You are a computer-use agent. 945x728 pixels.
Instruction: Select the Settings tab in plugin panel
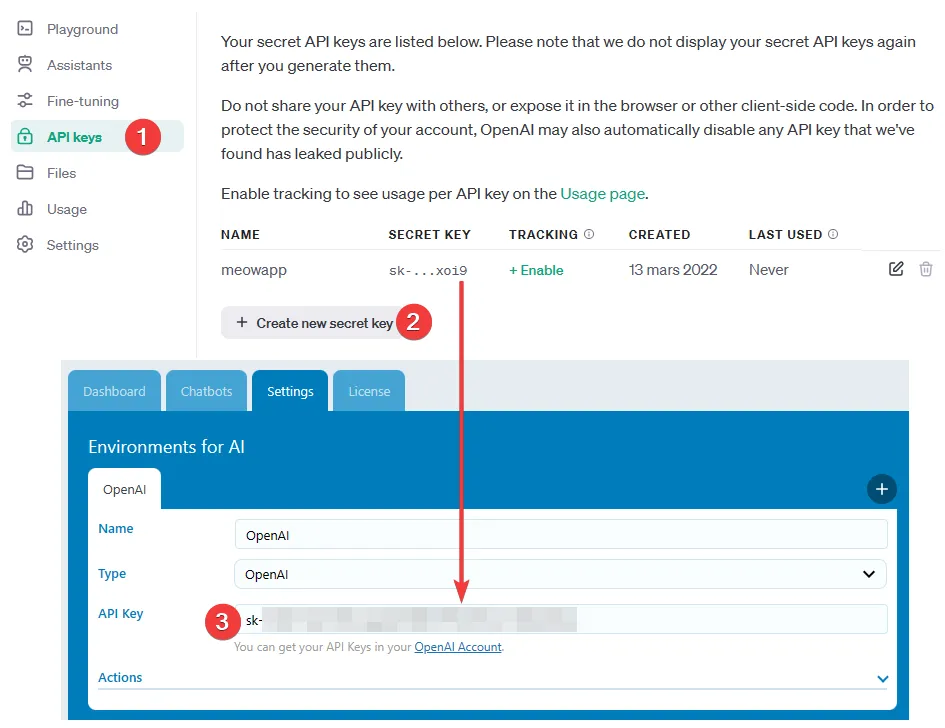coord(290,391)
